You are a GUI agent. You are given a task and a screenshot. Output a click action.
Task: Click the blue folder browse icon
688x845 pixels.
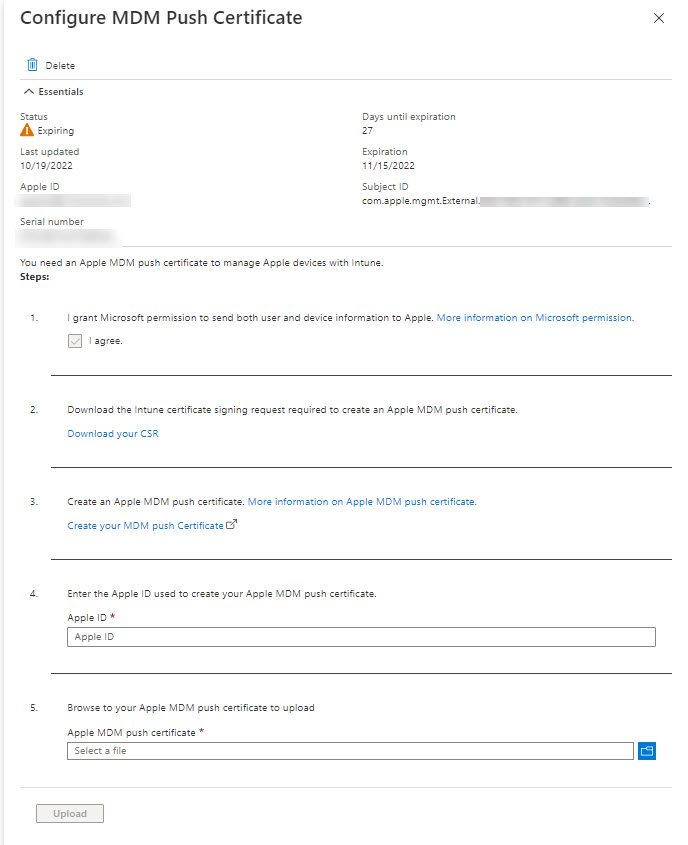pos(646,751)
